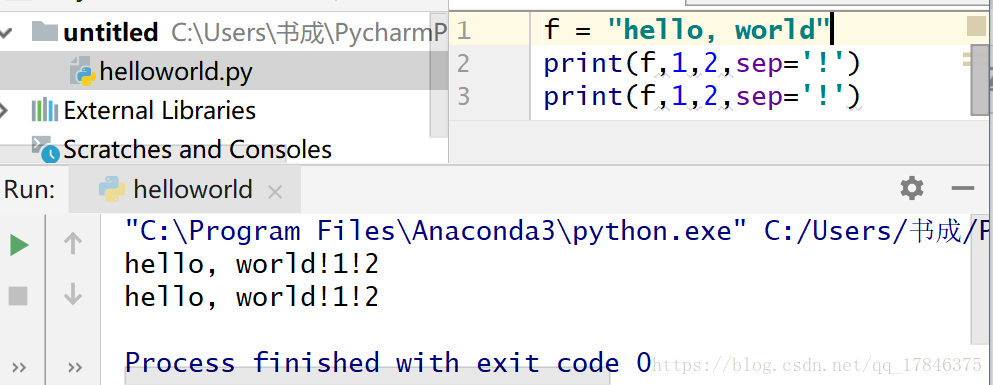Click line number 3 in gutter

click(464, 97)
